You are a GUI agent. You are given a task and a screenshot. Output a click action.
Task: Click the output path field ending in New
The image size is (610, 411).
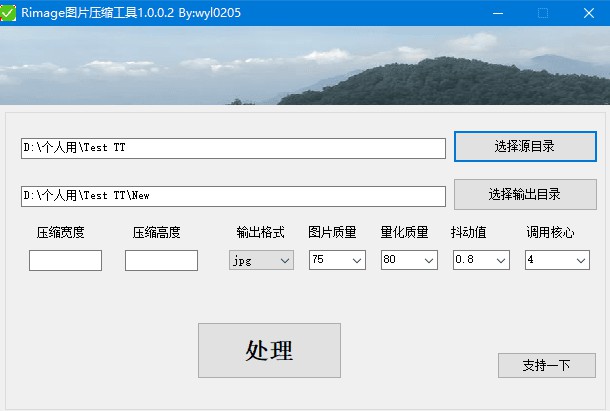pos(232,195)
